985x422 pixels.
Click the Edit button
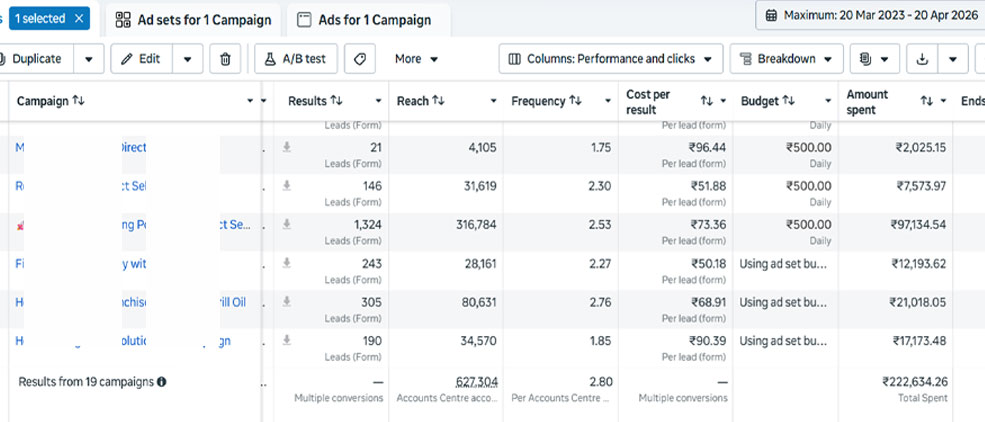click(140, 59)
